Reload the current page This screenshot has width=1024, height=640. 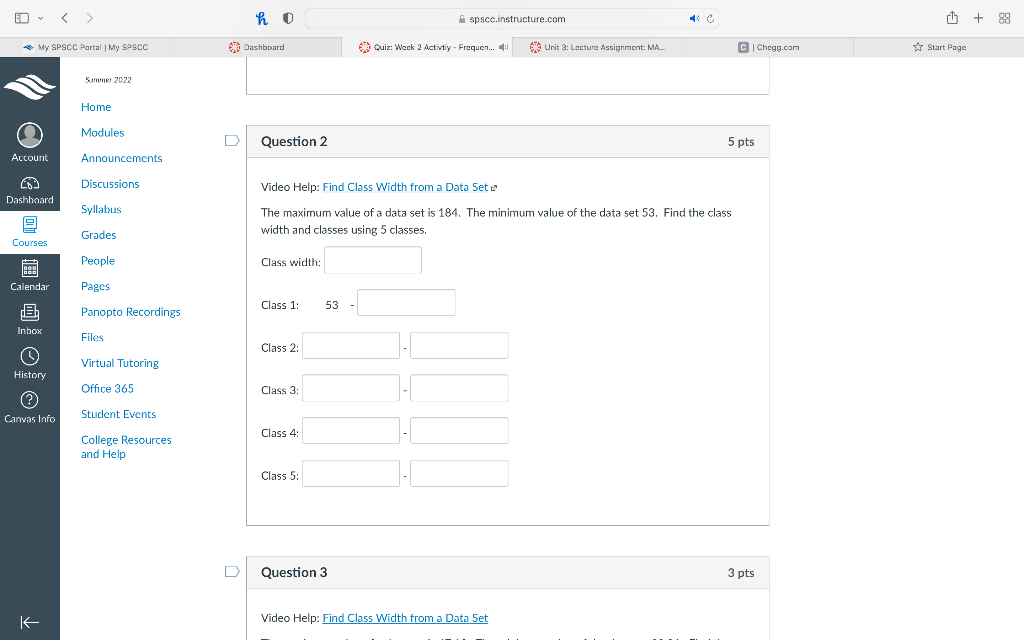[x=711, y=19]
